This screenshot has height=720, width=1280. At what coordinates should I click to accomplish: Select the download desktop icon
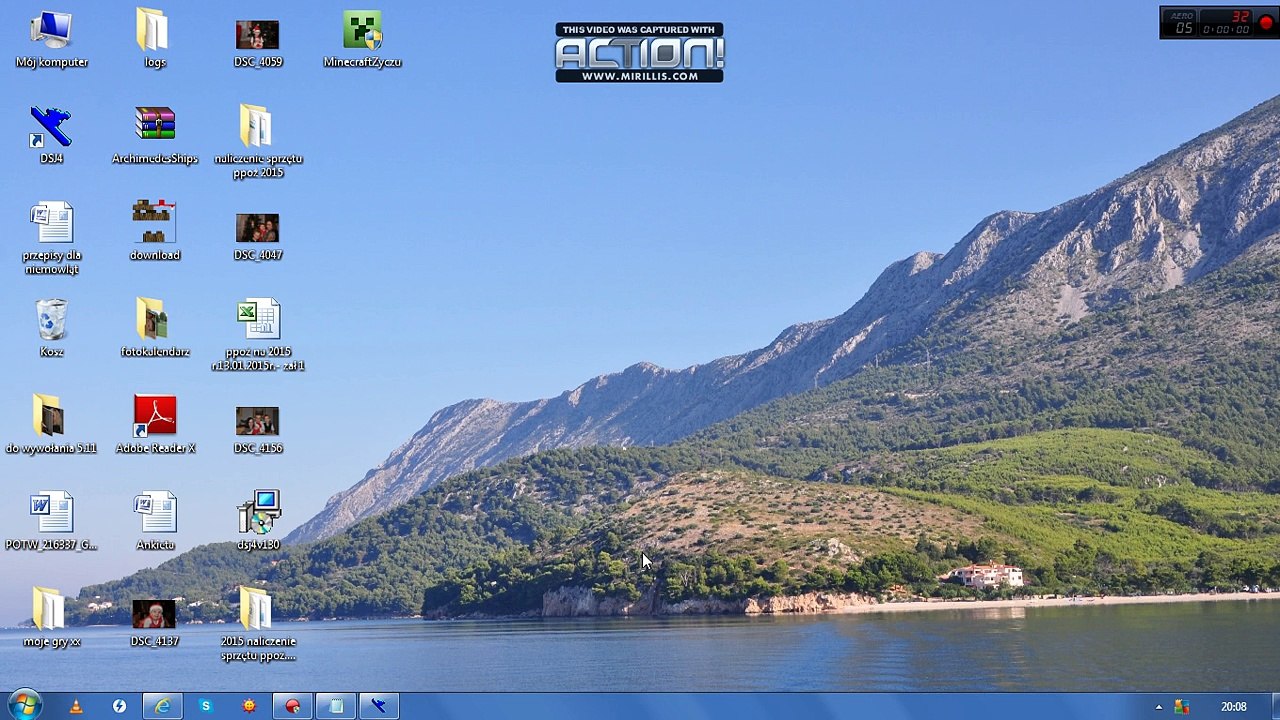click(155, 232)
